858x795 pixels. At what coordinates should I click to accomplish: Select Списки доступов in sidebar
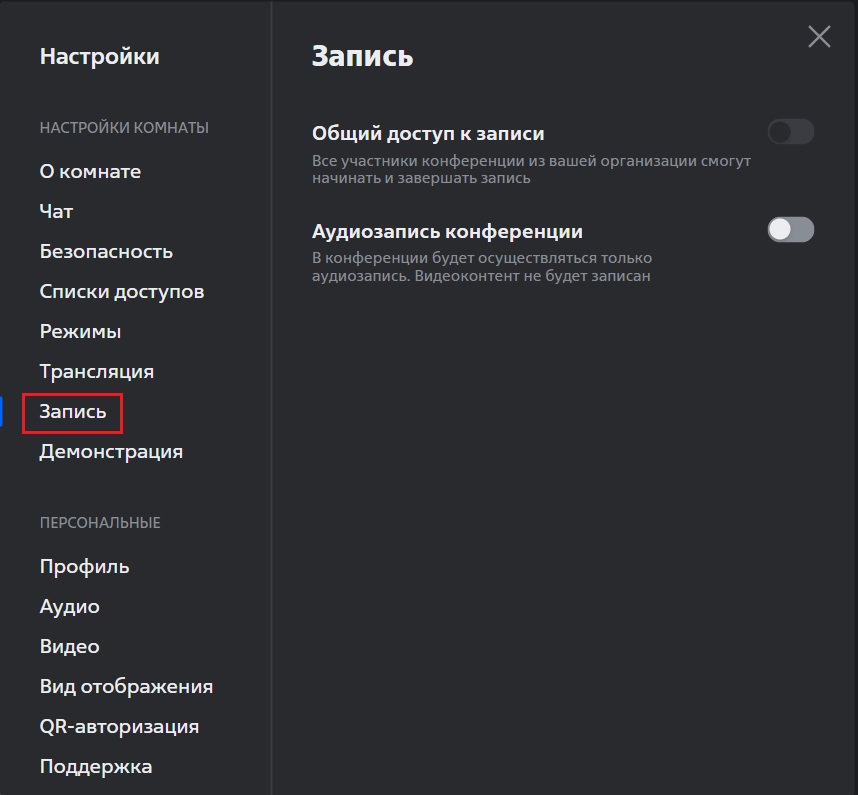click(x=121, y=292)
